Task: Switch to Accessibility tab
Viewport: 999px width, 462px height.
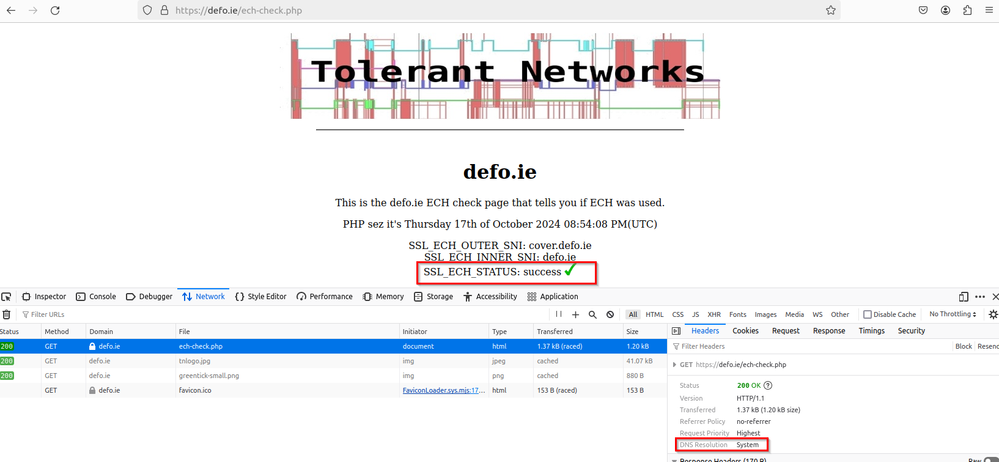Action: click(490, 297)
